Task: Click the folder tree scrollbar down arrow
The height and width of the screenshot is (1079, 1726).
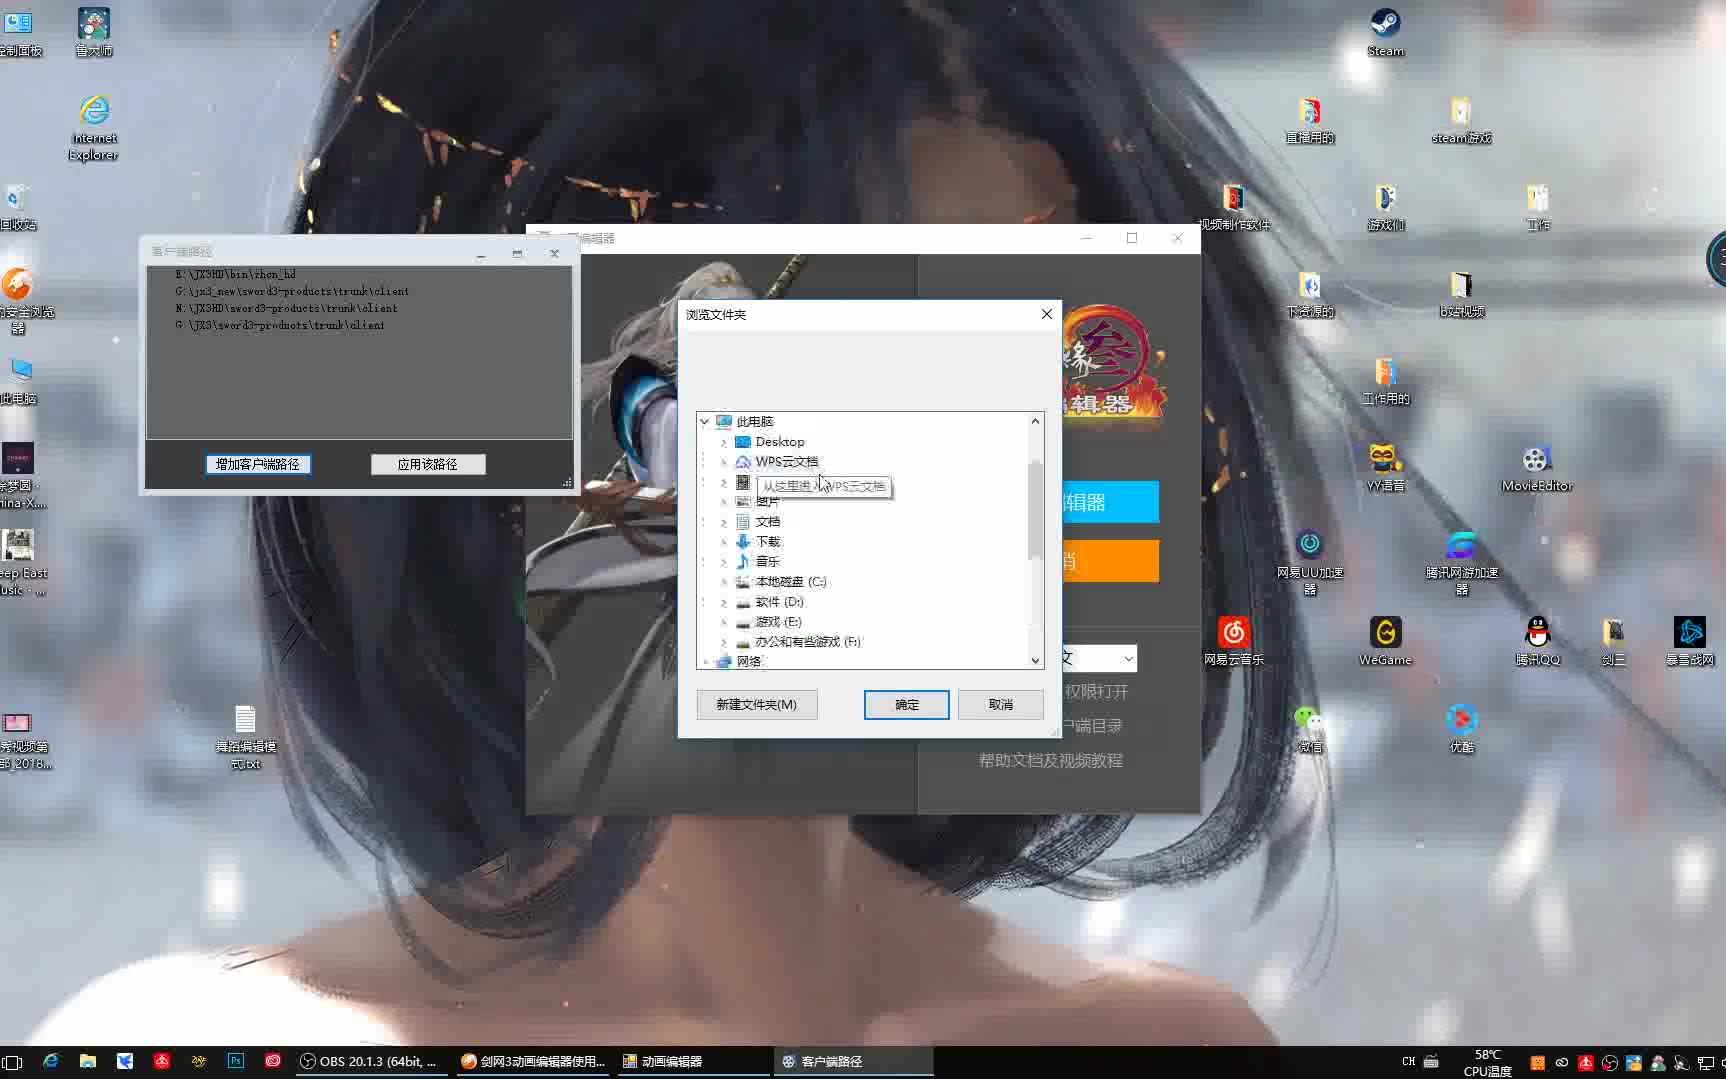Action: pos(1035,660)
